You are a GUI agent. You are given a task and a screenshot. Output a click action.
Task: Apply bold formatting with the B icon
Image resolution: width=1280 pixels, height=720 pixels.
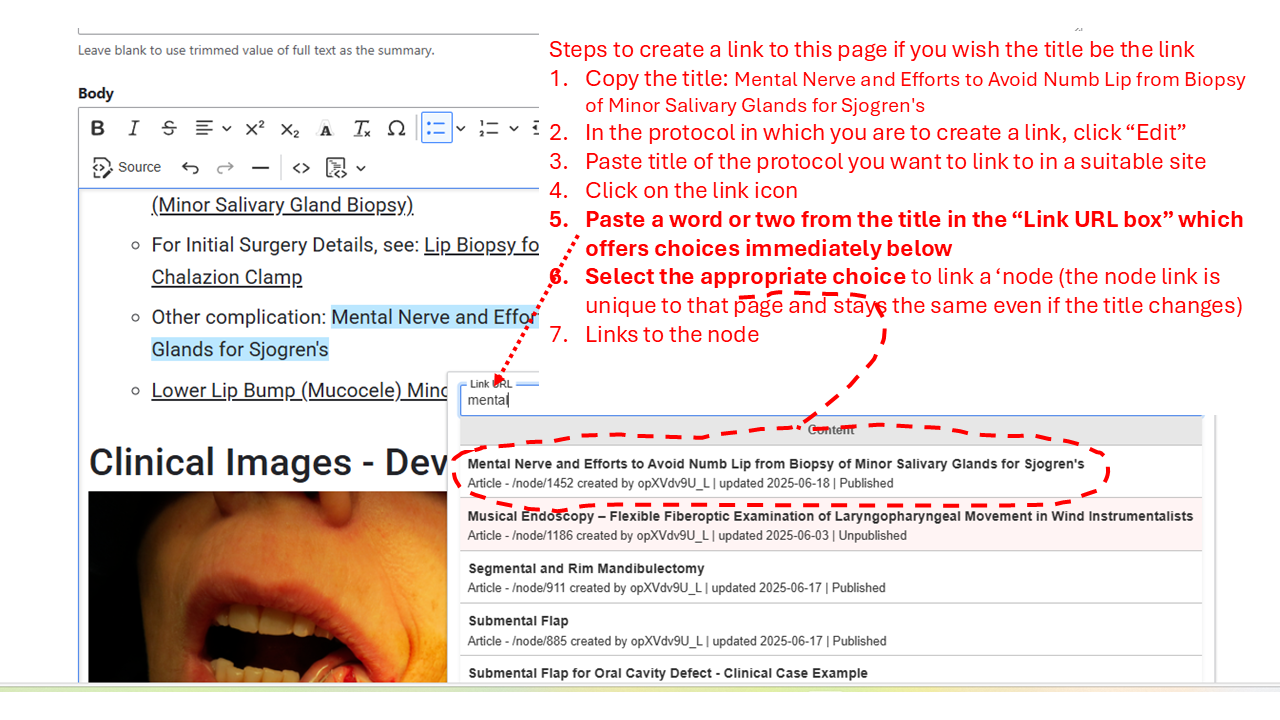click(97, 128)
